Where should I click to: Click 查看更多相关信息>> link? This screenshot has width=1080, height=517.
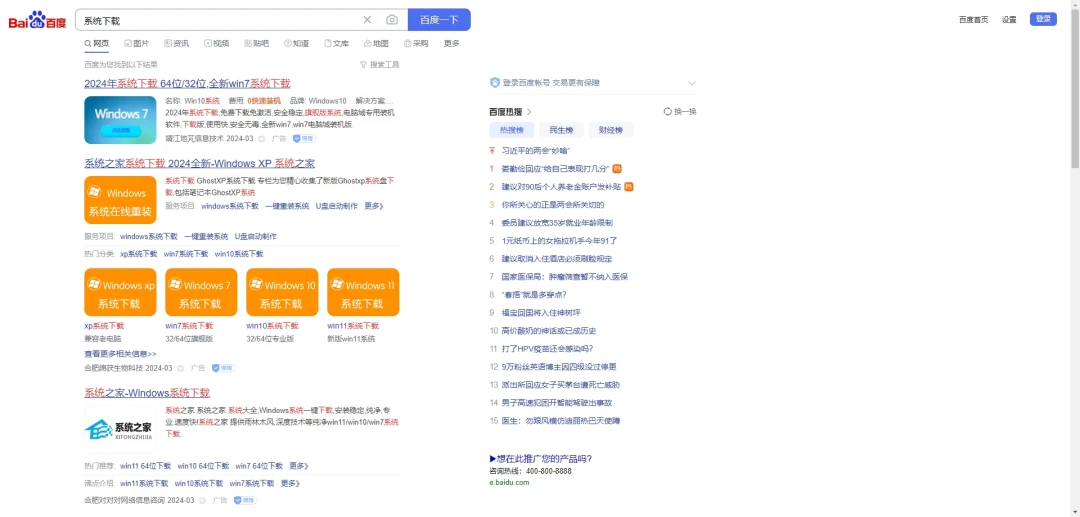coord(121,353)
